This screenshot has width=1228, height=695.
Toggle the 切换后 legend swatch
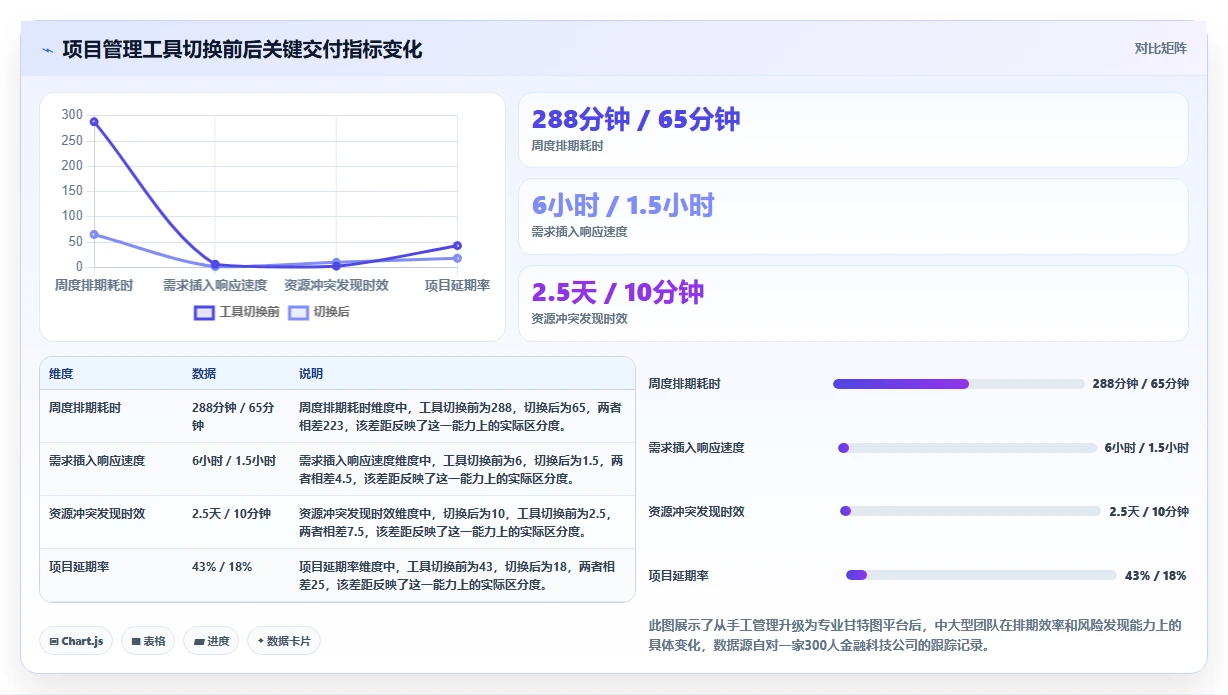click(298, 312)
